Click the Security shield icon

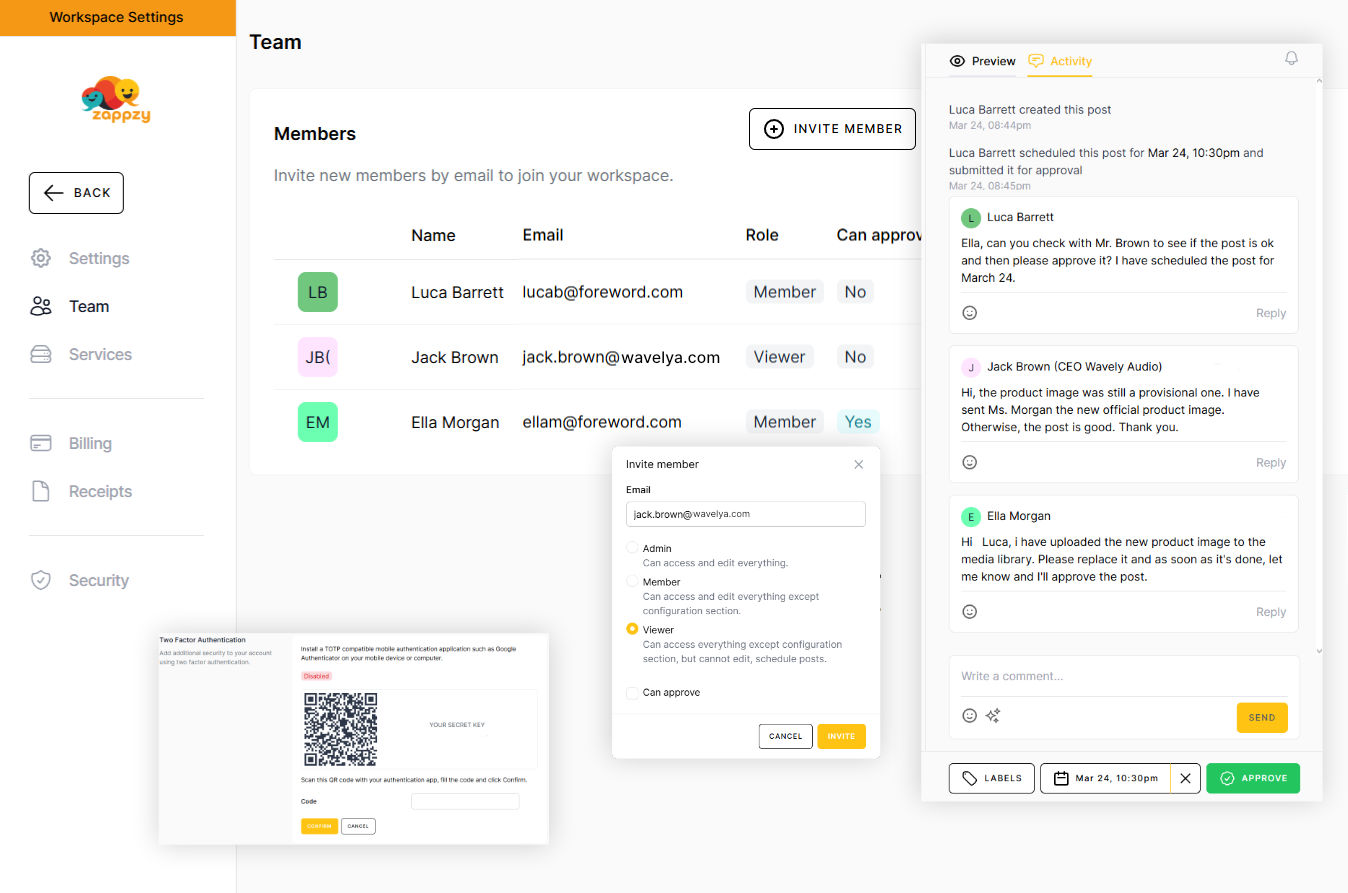click(x=41, y=580)
